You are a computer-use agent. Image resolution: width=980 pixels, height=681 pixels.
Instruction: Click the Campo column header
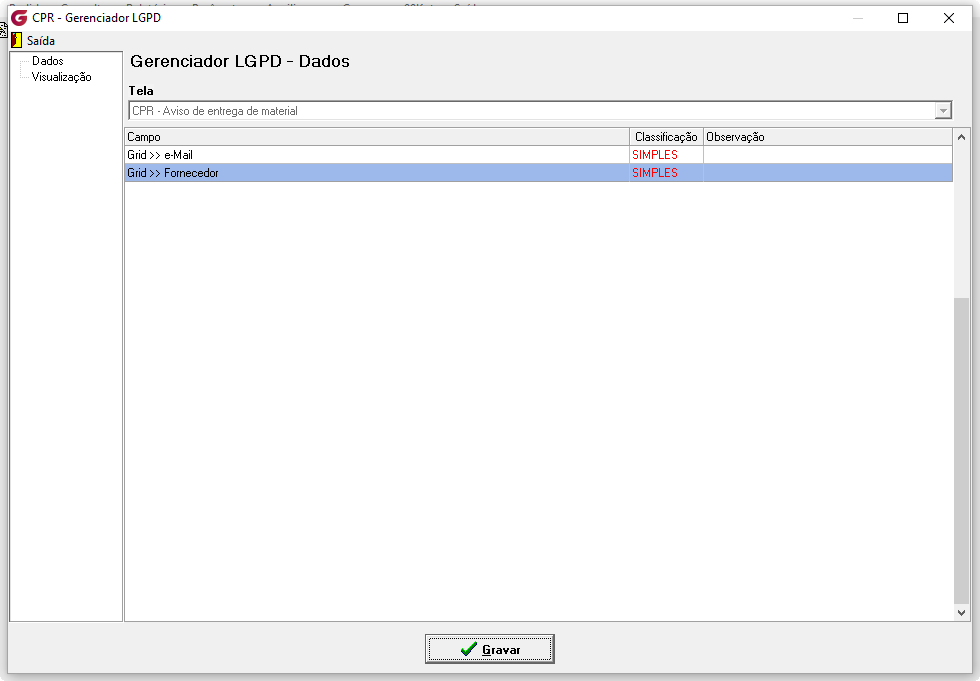[x=377, y=137]
